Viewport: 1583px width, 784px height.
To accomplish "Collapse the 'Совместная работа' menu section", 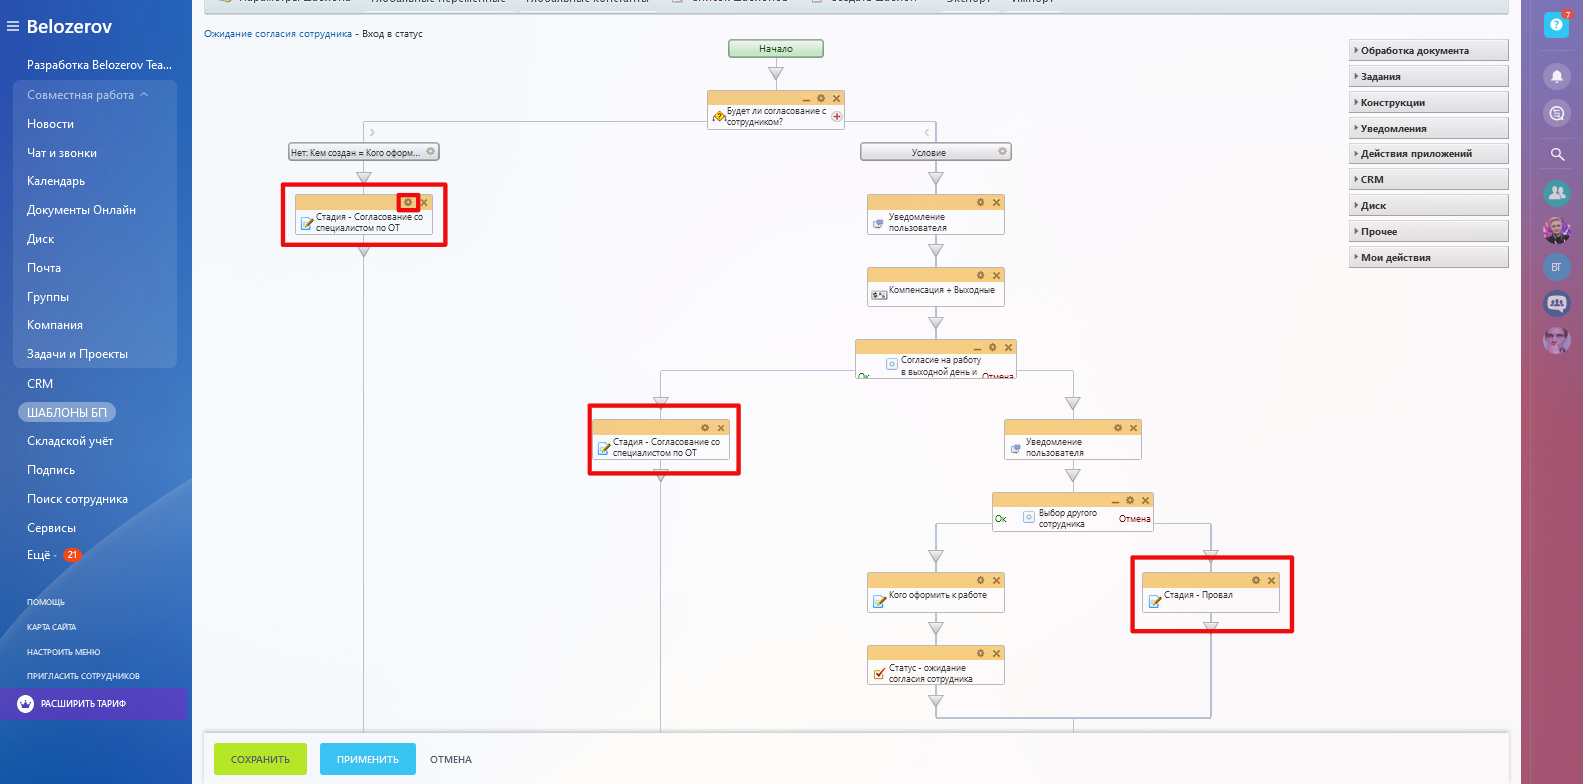I will [x=88, y=95].
